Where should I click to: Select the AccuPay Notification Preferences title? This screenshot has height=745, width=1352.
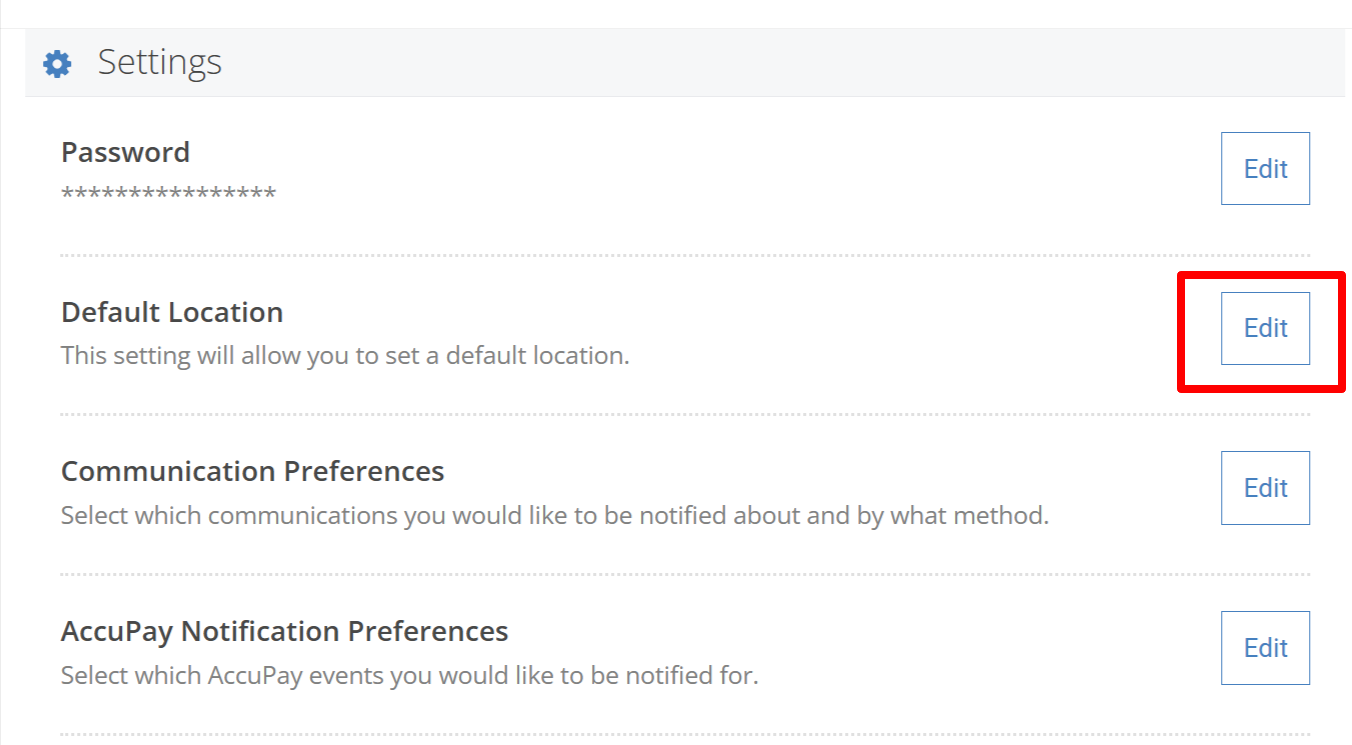click(x=285, y=631)
